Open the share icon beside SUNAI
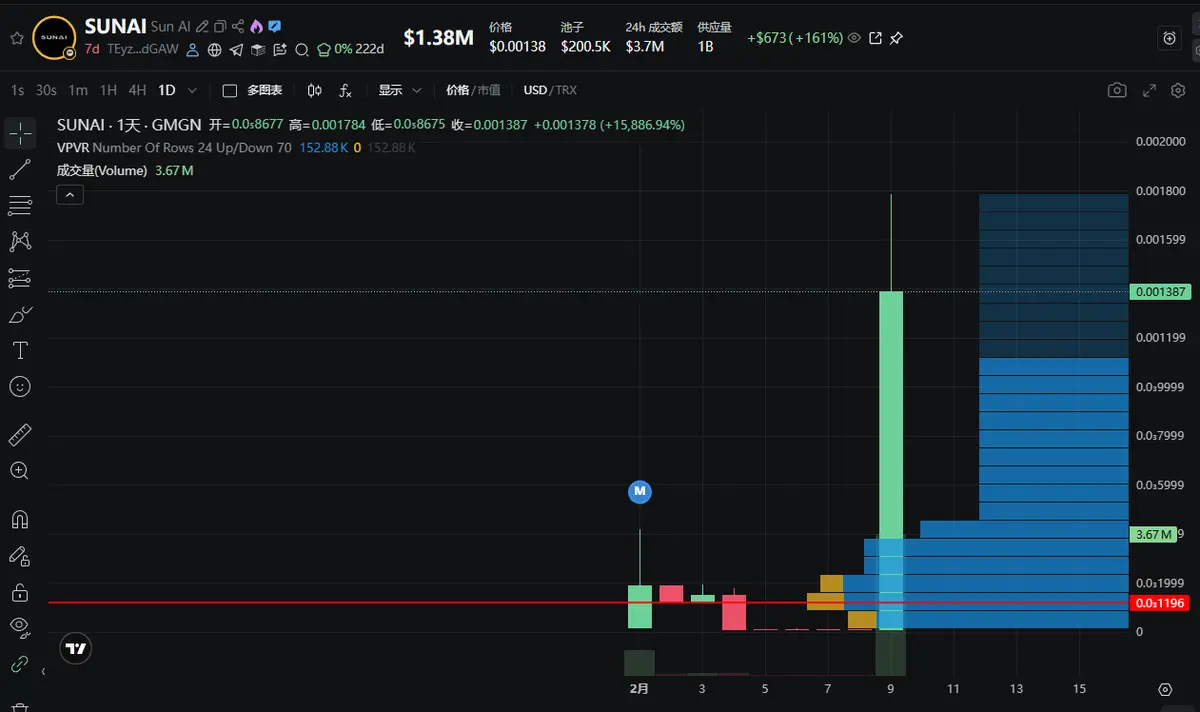The image size is (1200, 712). (238, 26)
